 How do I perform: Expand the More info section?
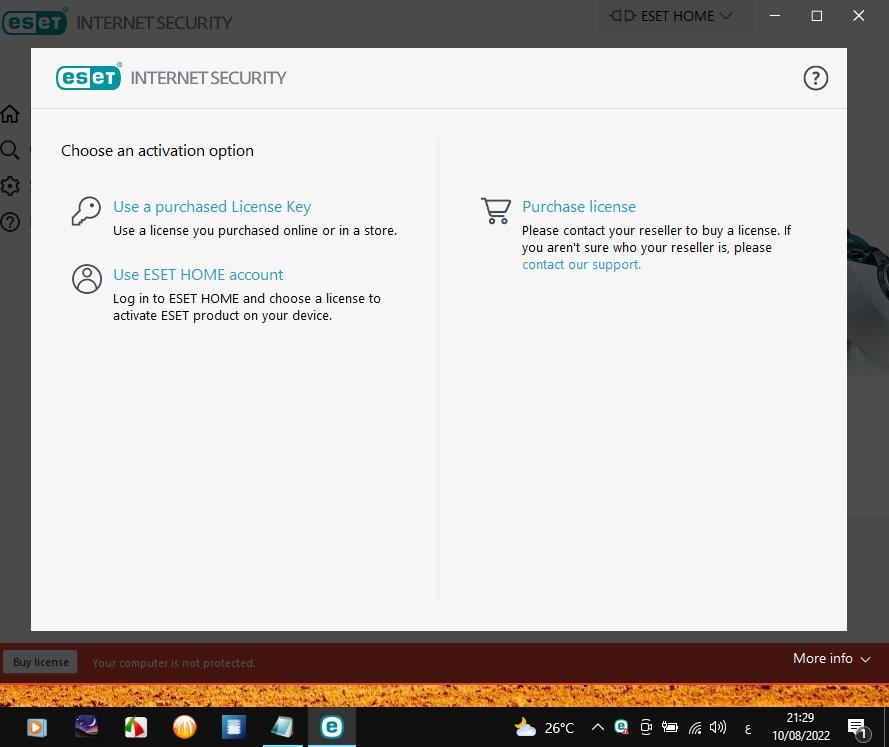click(x=831, y=659)
